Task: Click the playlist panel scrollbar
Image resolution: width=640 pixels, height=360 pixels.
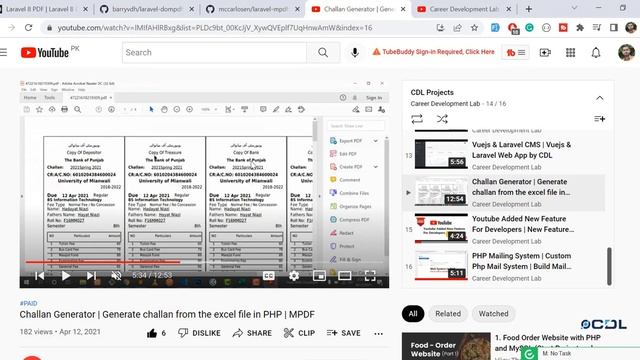Action: point(609,266)
